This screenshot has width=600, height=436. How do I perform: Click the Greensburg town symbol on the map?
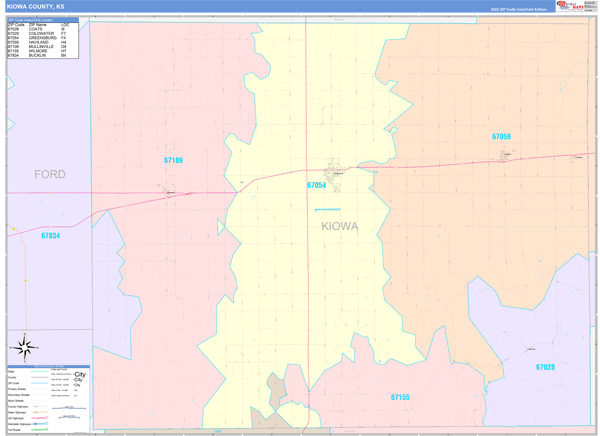[x=333, y=174]
